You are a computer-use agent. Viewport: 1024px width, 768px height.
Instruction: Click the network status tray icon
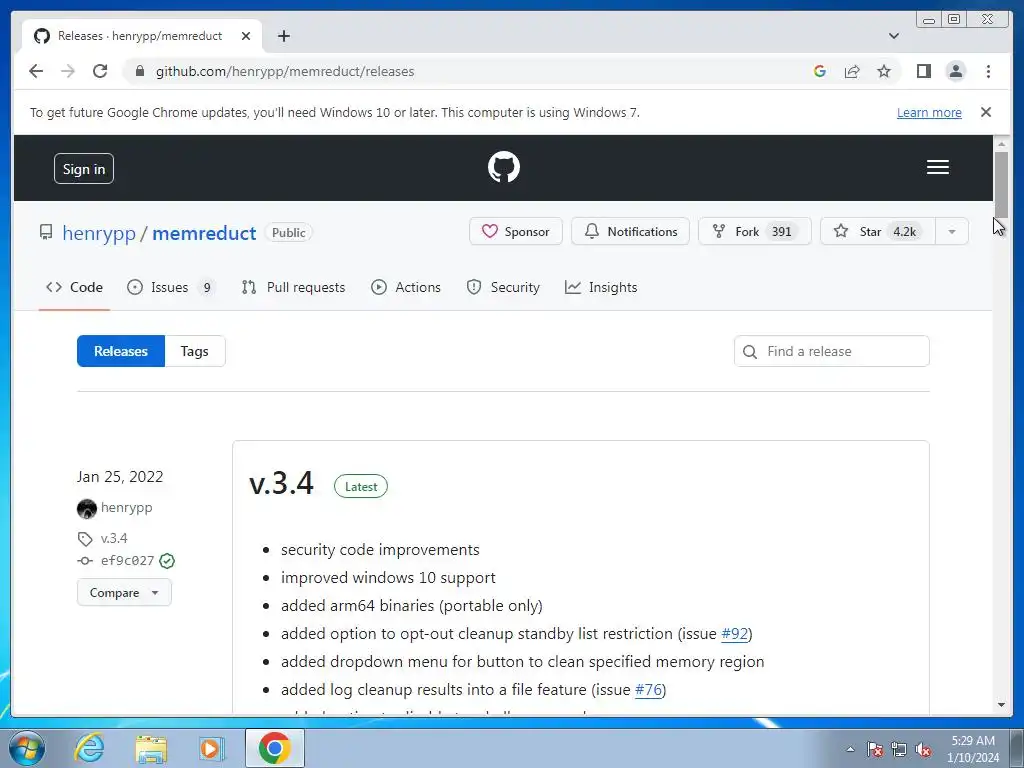(899, 749)
